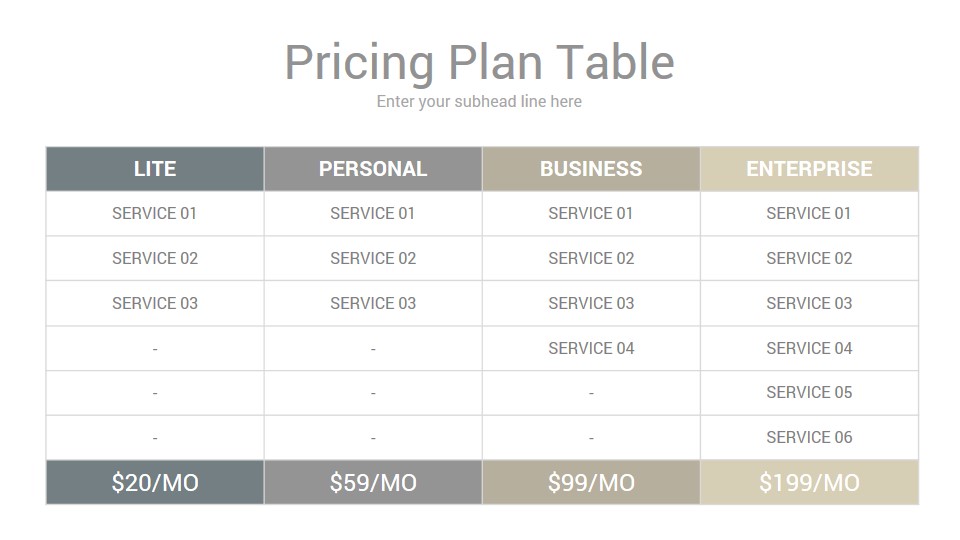Screen dimensions: 960x540
Task: Select SERVICE 02 in the Business column
Action: (591, 258)
